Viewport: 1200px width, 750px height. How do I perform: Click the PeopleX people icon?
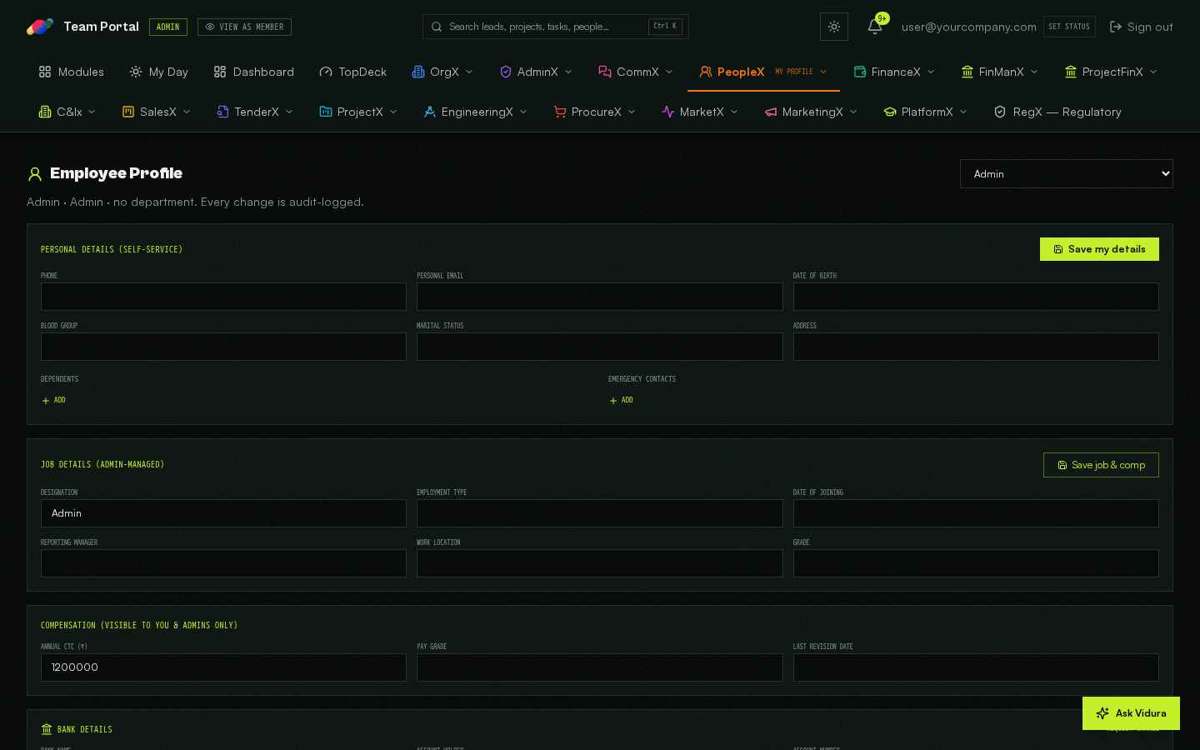tap(706, 72)
